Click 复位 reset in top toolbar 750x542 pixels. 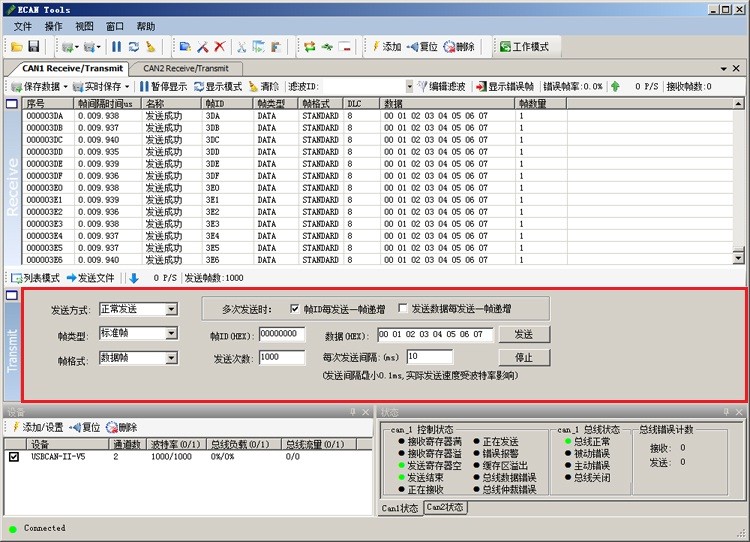click(x=422, y=46)
